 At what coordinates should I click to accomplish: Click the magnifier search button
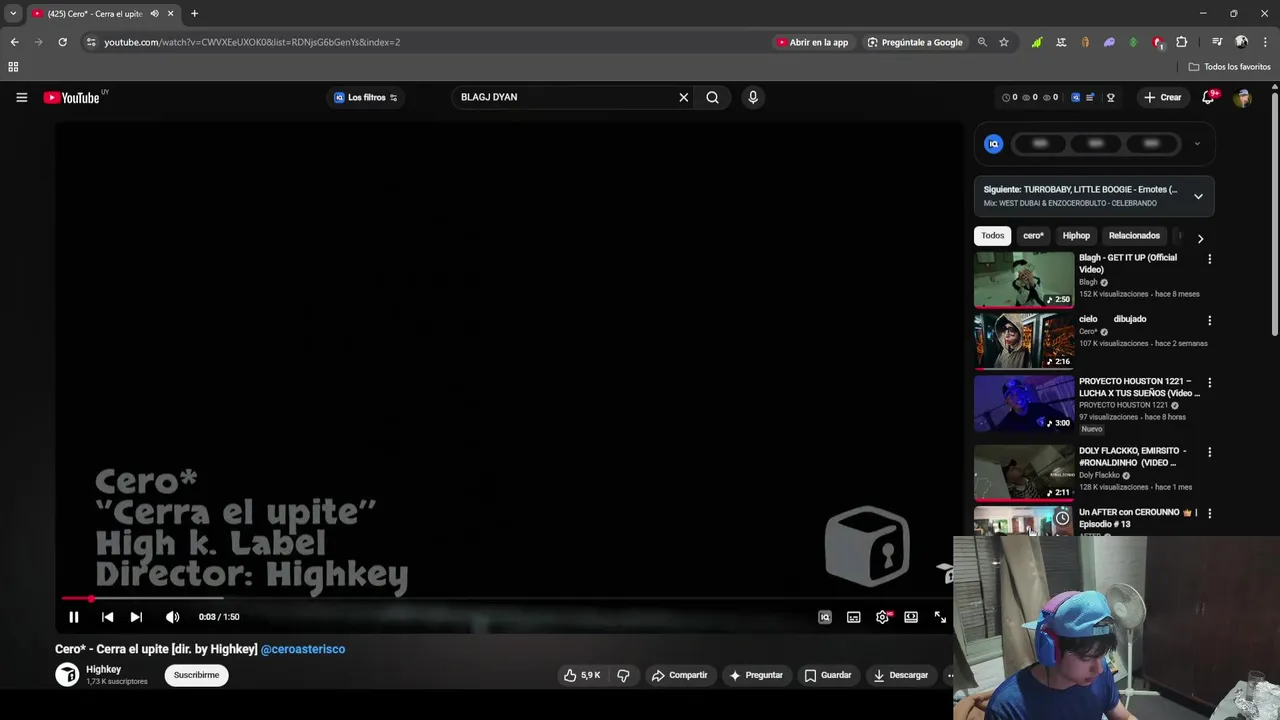click(x=712, y=97)
